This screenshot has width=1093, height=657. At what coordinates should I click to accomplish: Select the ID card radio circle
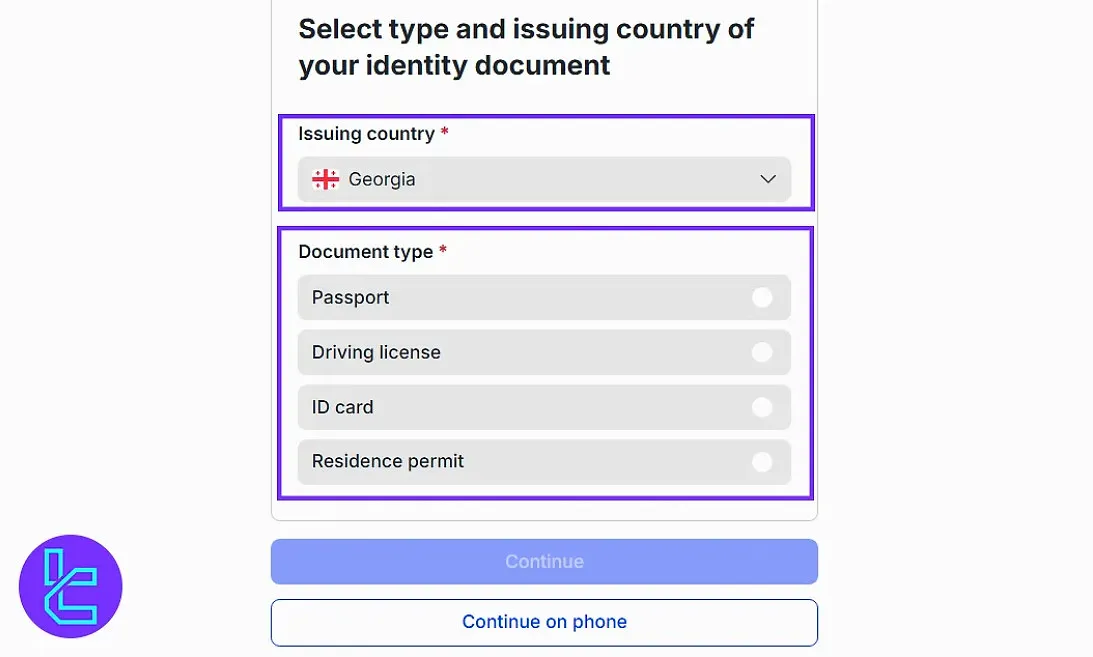762,407
